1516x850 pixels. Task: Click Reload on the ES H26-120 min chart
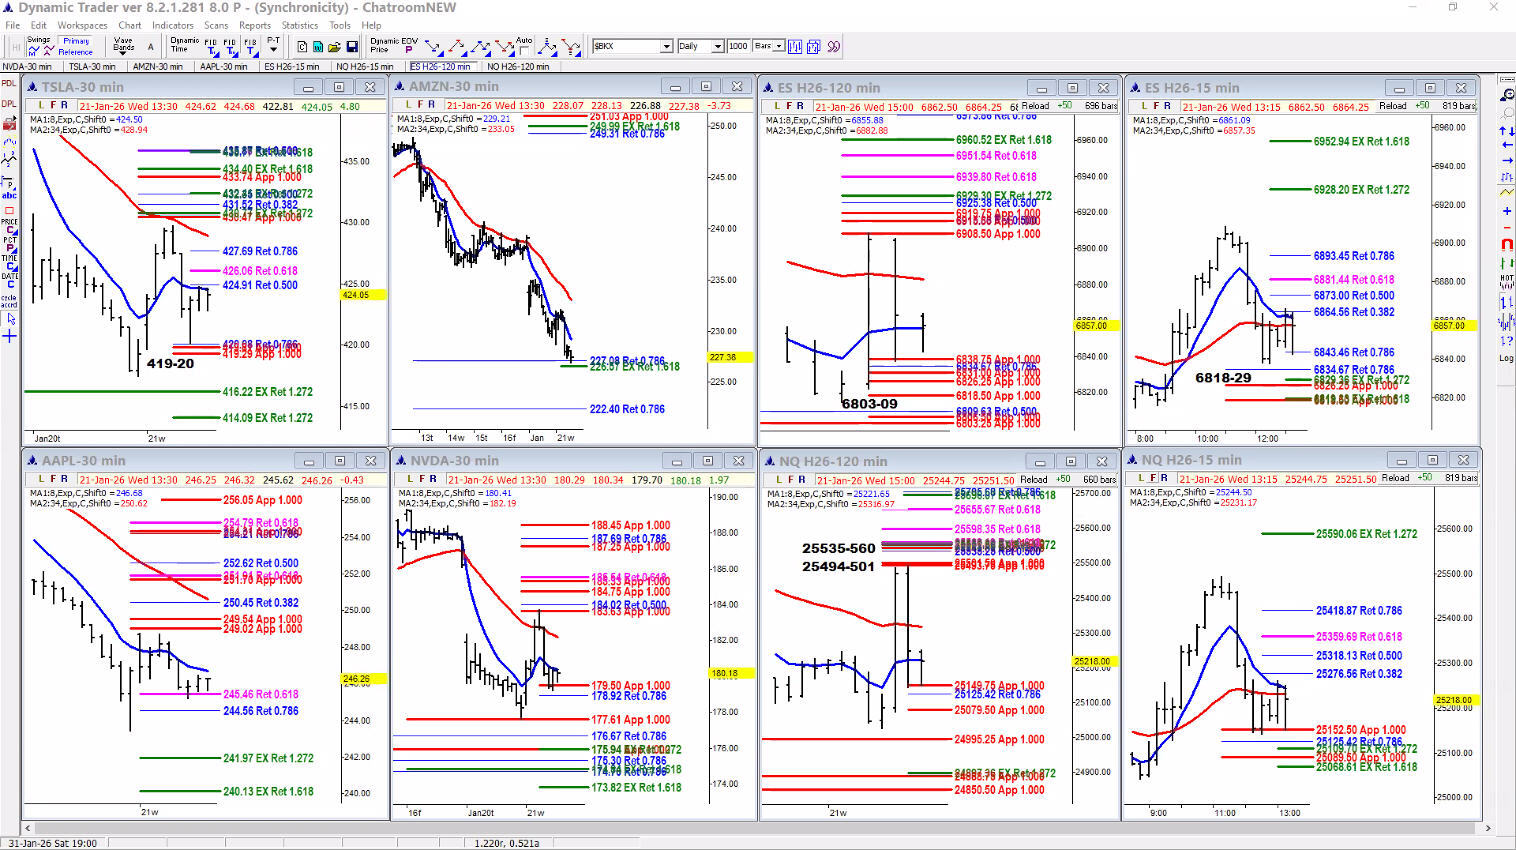click(x=1035, y=106)
